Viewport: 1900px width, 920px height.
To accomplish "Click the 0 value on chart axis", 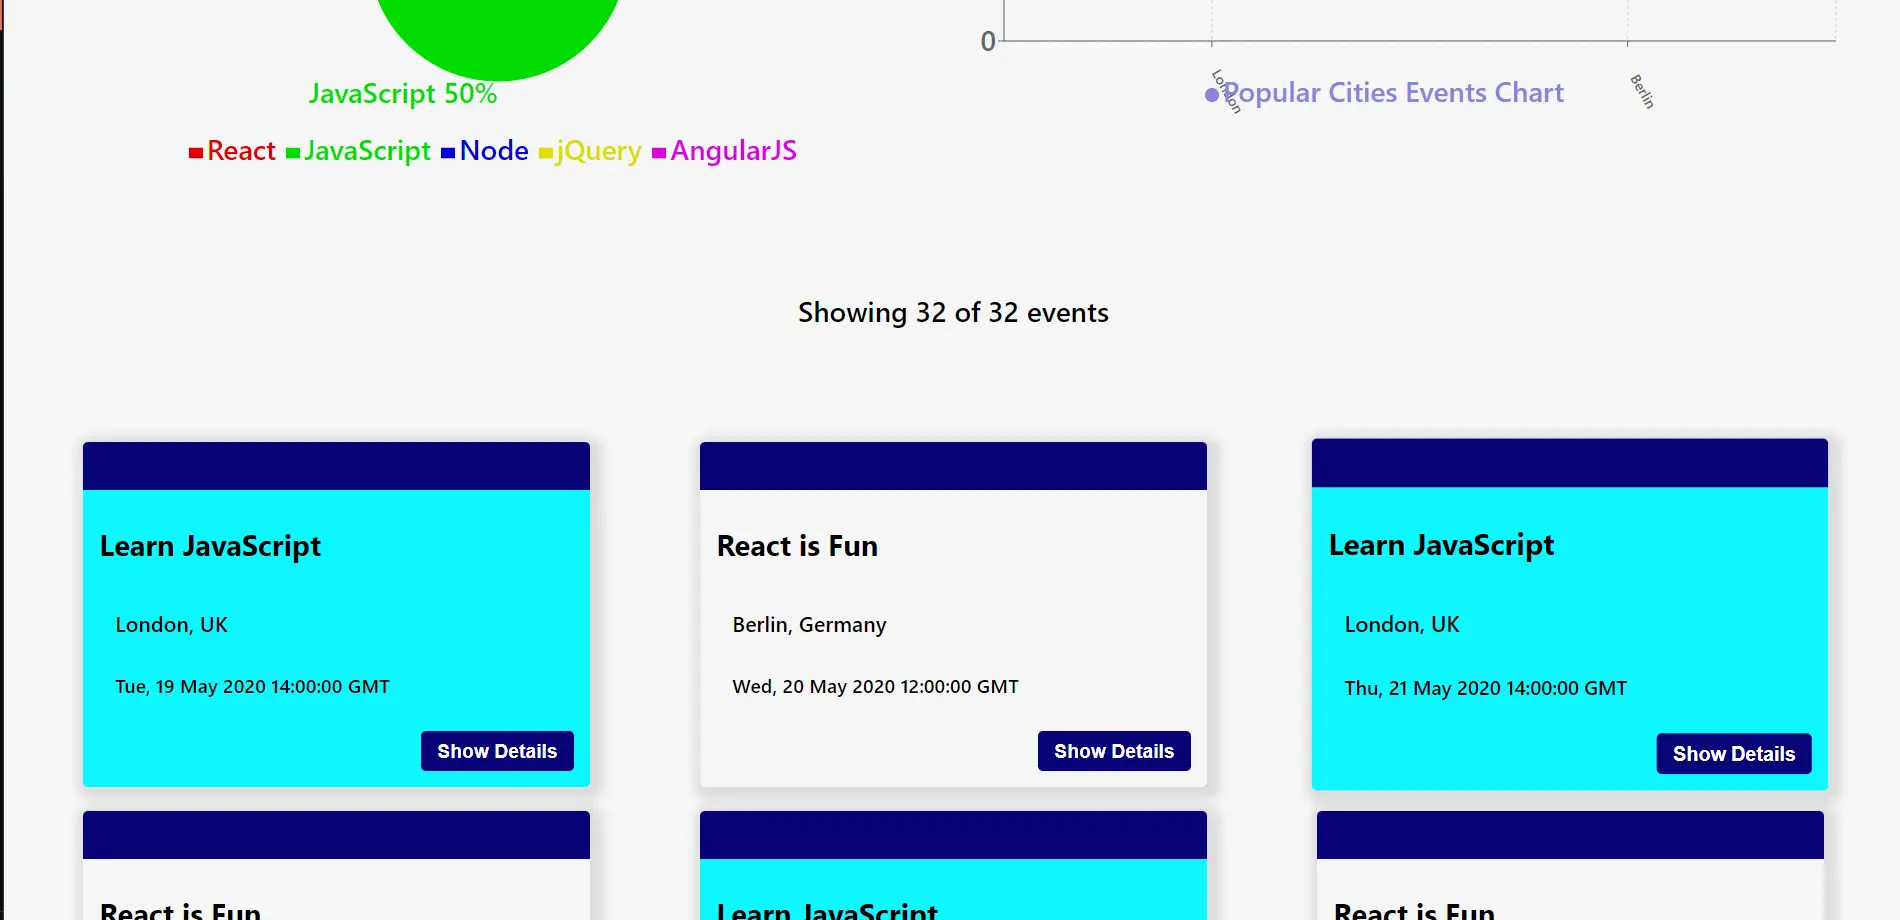I will 988,42.
